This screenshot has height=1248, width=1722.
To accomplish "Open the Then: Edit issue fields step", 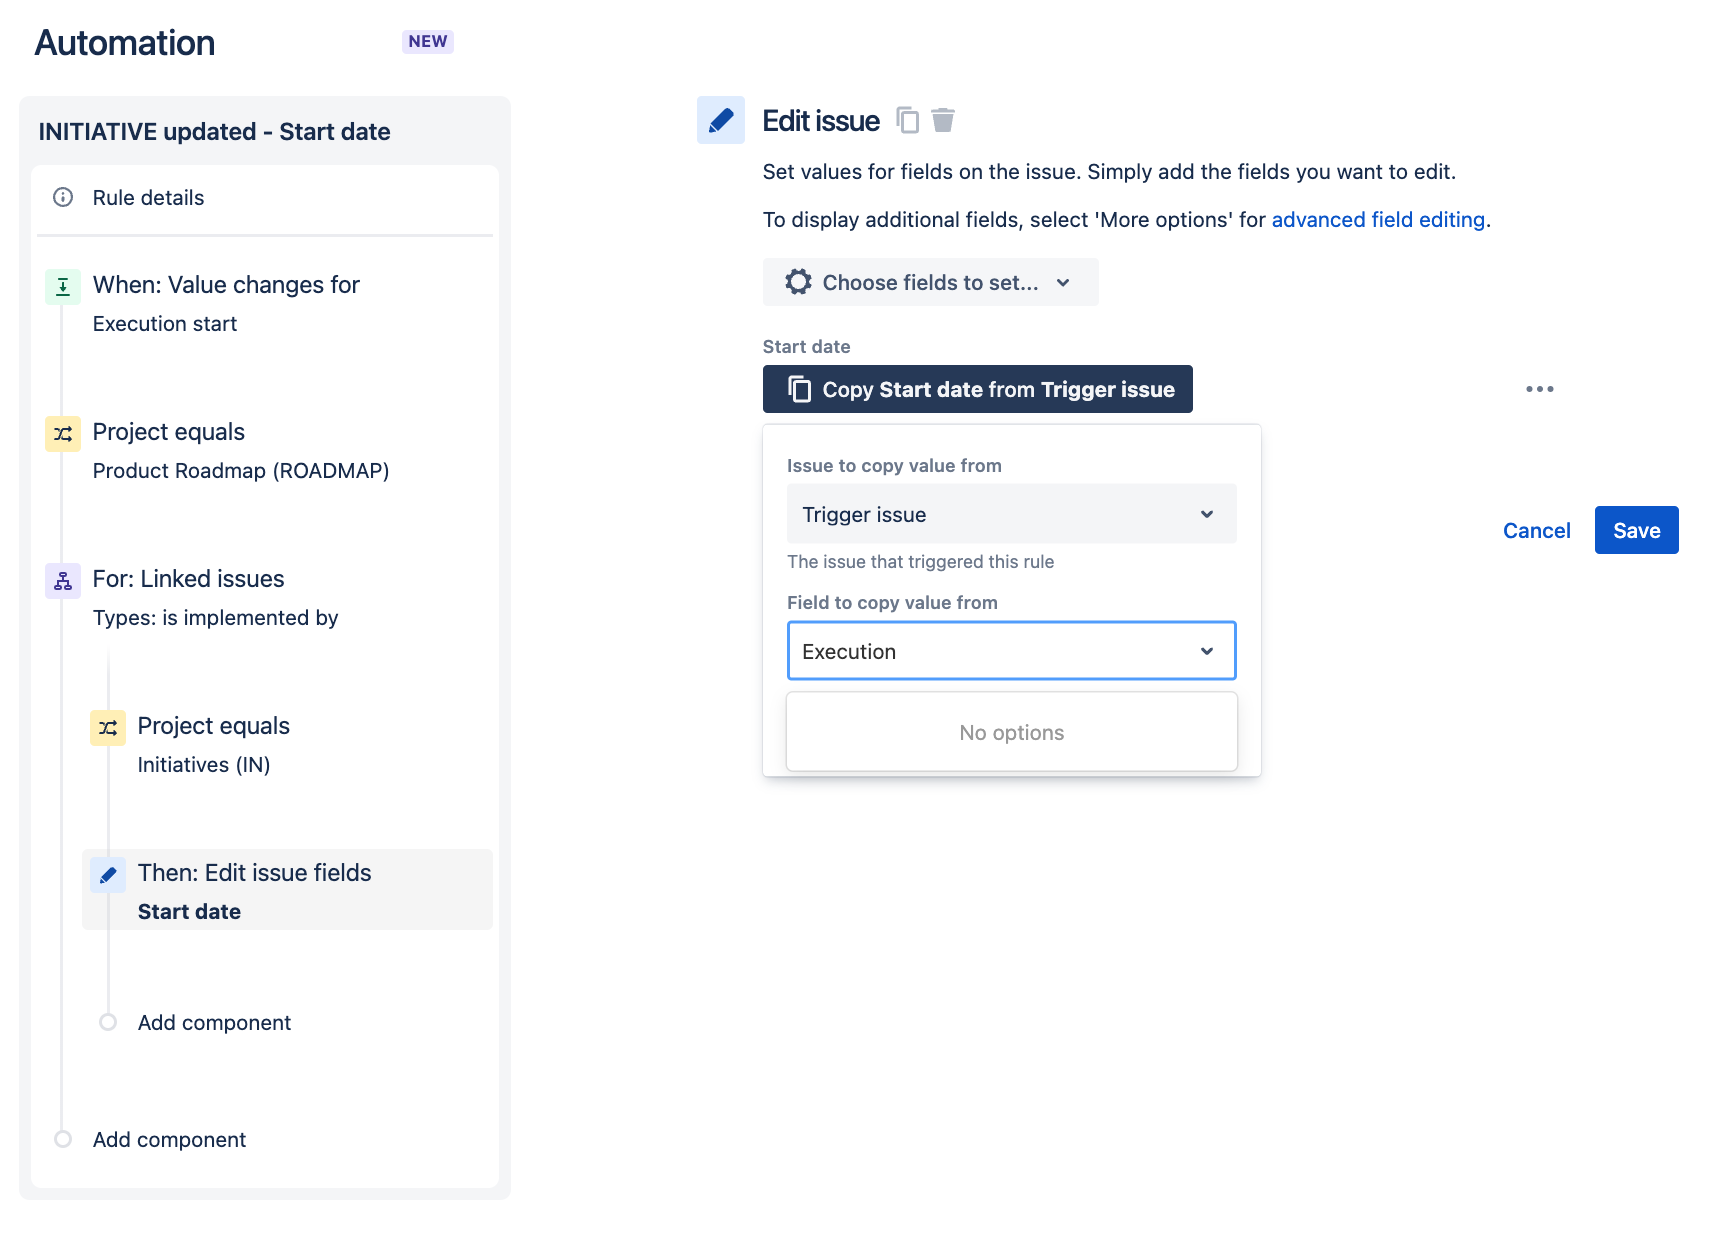I will coord(288,890).
